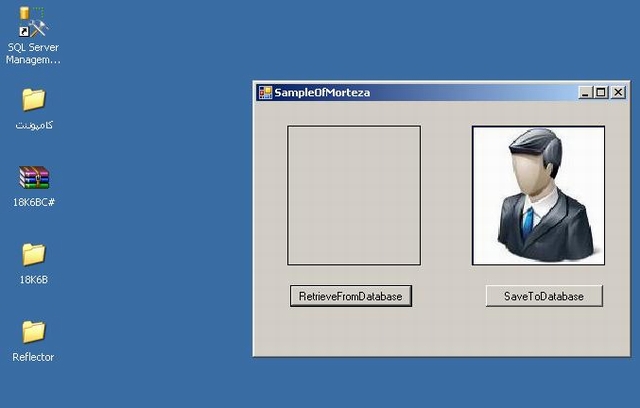
Task: Click the Reflector label text
Action: [33, 357]
